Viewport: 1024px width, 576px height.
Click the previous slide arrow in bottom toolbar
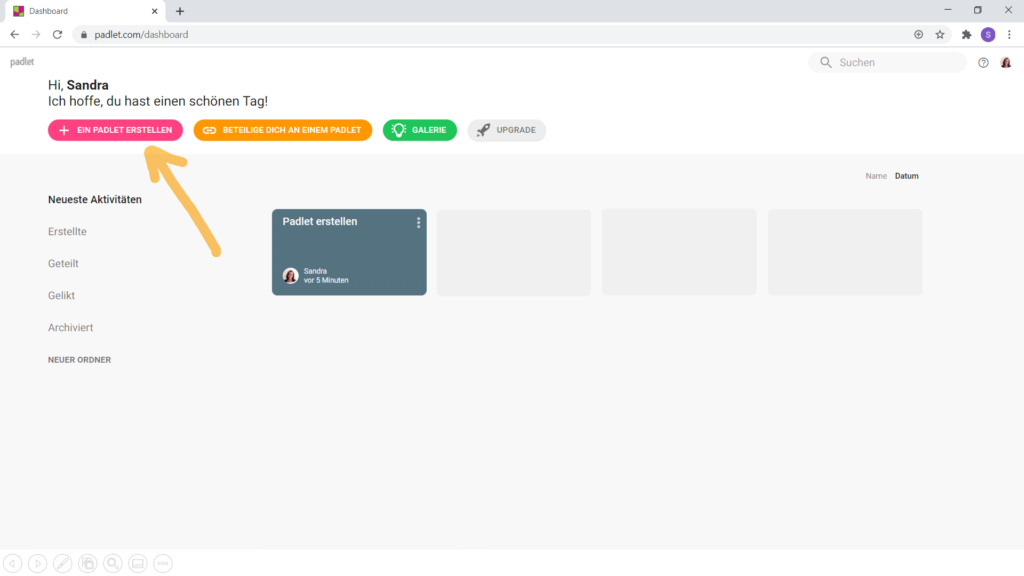coord(13,563)
